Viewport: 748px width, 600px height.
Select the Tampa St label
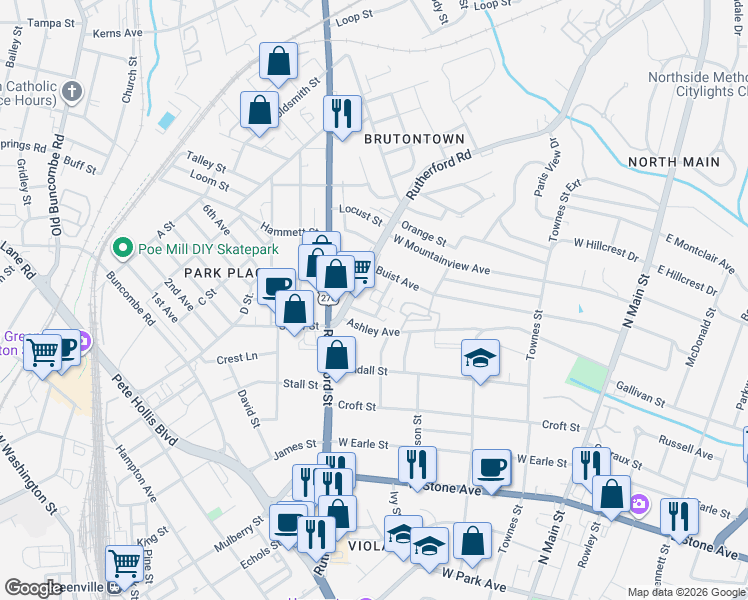(51, 23)
